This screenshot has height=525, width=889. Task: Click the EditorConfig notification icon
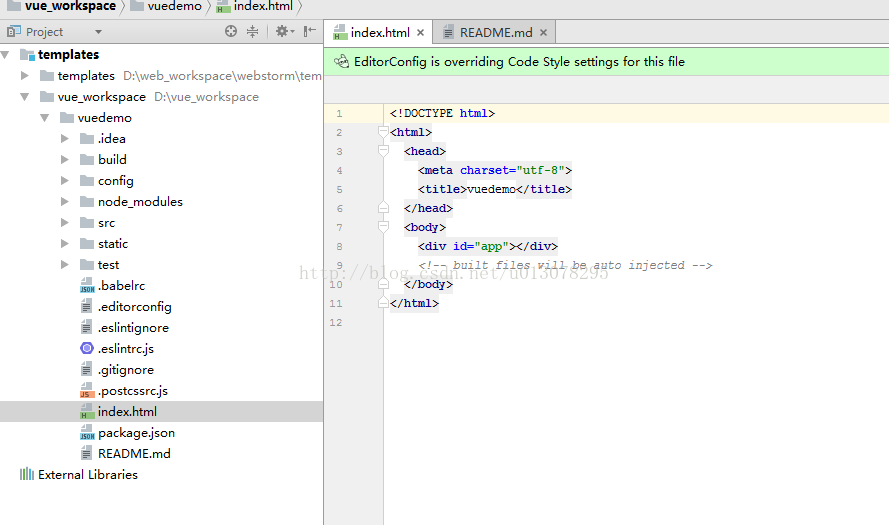tap(341, 61)
